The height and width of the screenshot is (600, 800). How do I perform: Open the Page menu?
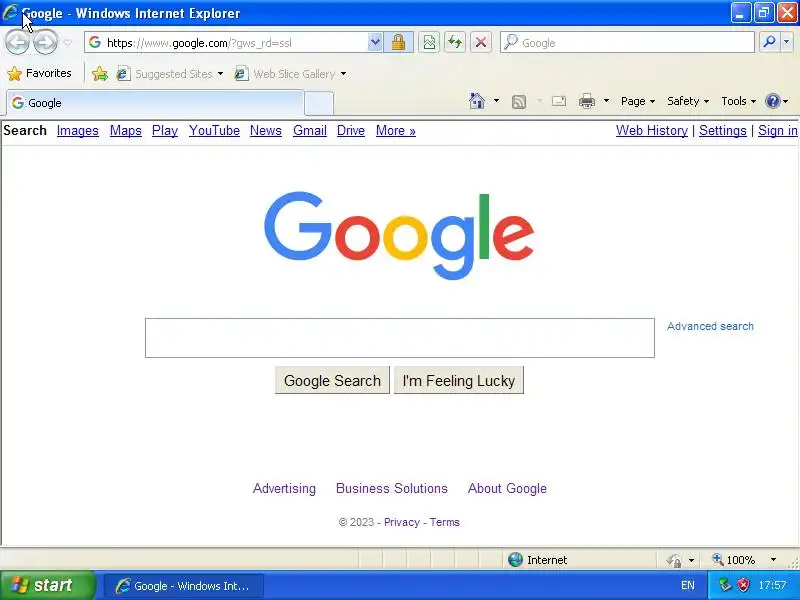pos(638,101)
